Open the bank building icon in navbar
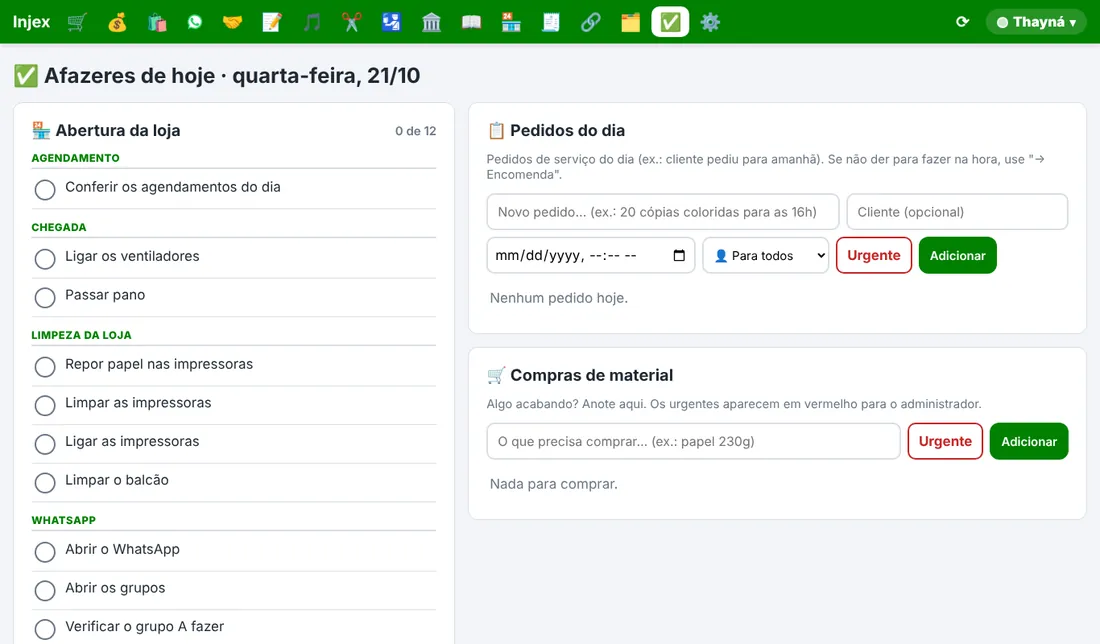 431,22
